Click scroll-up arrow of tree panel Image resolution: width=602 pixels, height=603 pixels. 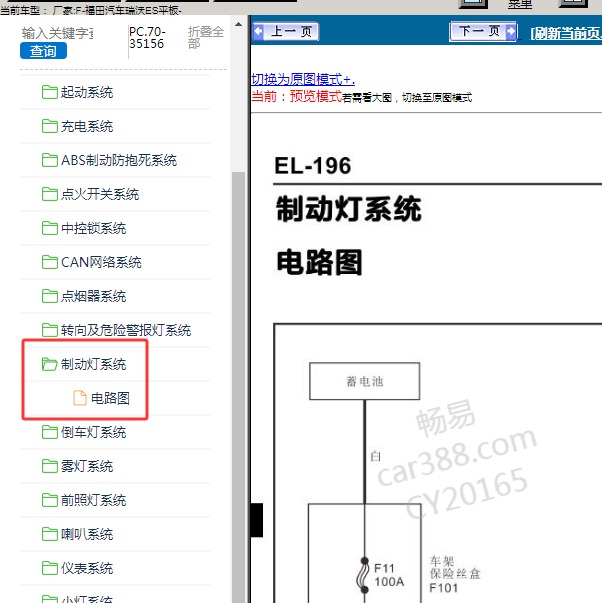click(238, 24)
